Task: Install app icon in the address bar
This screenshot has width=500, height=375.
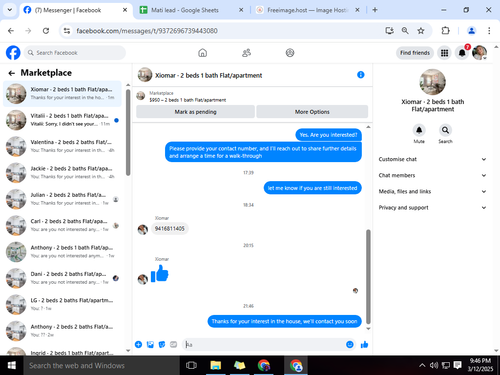Action: tap(389, 31)
